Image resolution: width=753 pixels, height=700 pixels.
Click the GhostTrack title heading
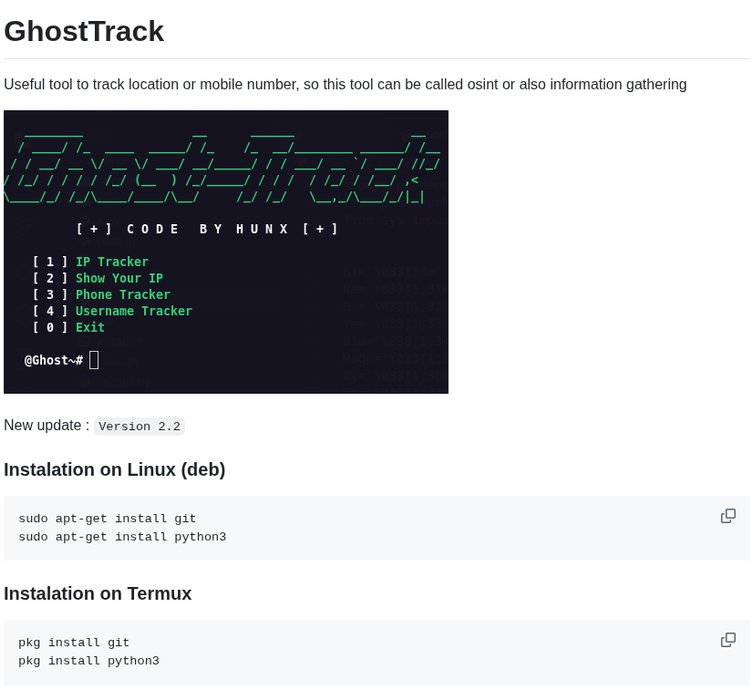pyautogui.click(x=84, y=31)
